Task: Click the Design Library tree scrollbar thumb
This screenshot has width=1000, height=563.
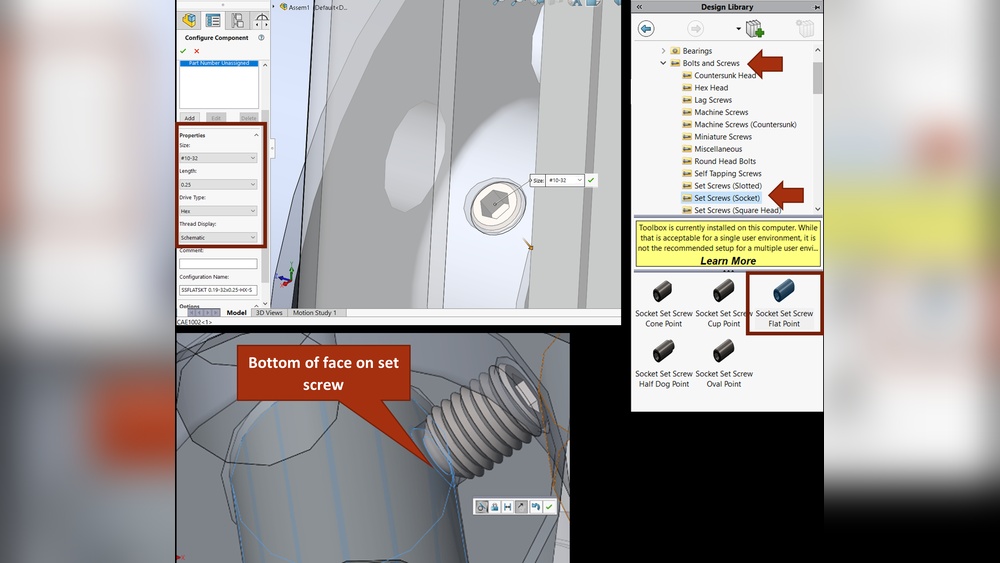Action: [818, 78]
